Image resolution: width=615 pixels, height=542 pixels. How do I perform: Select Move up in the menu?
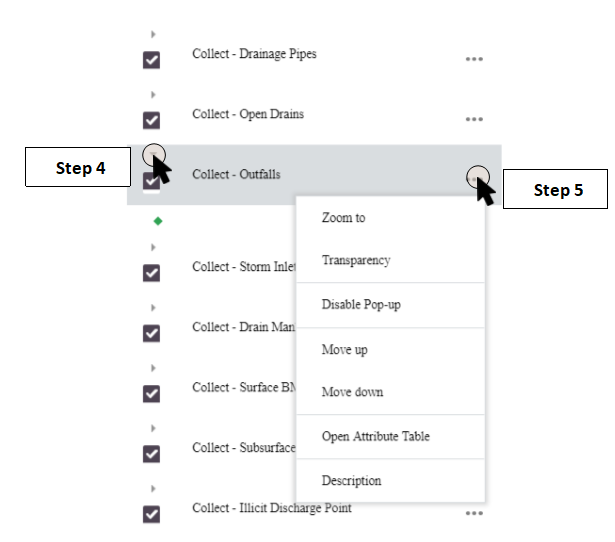(344, 350)
